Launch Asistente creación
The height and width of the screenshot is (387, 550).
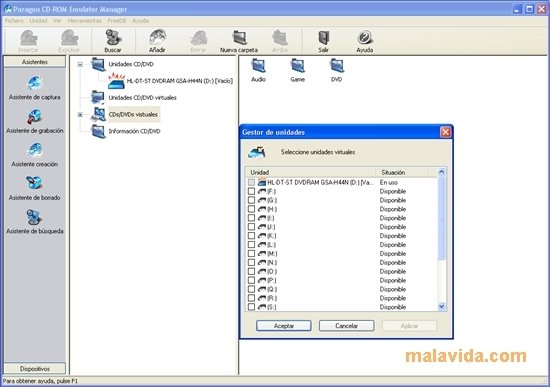pos(34,155)
